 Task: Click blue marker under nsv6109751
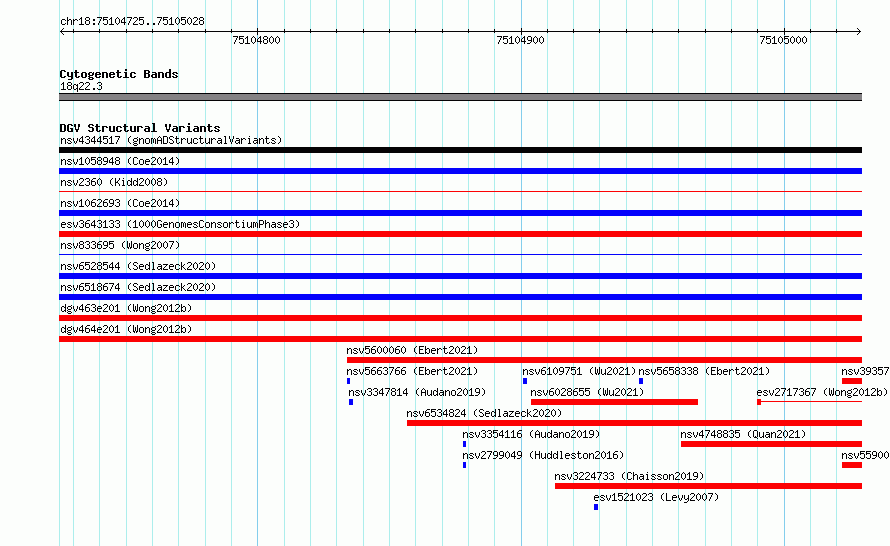[x=525, y=381]
